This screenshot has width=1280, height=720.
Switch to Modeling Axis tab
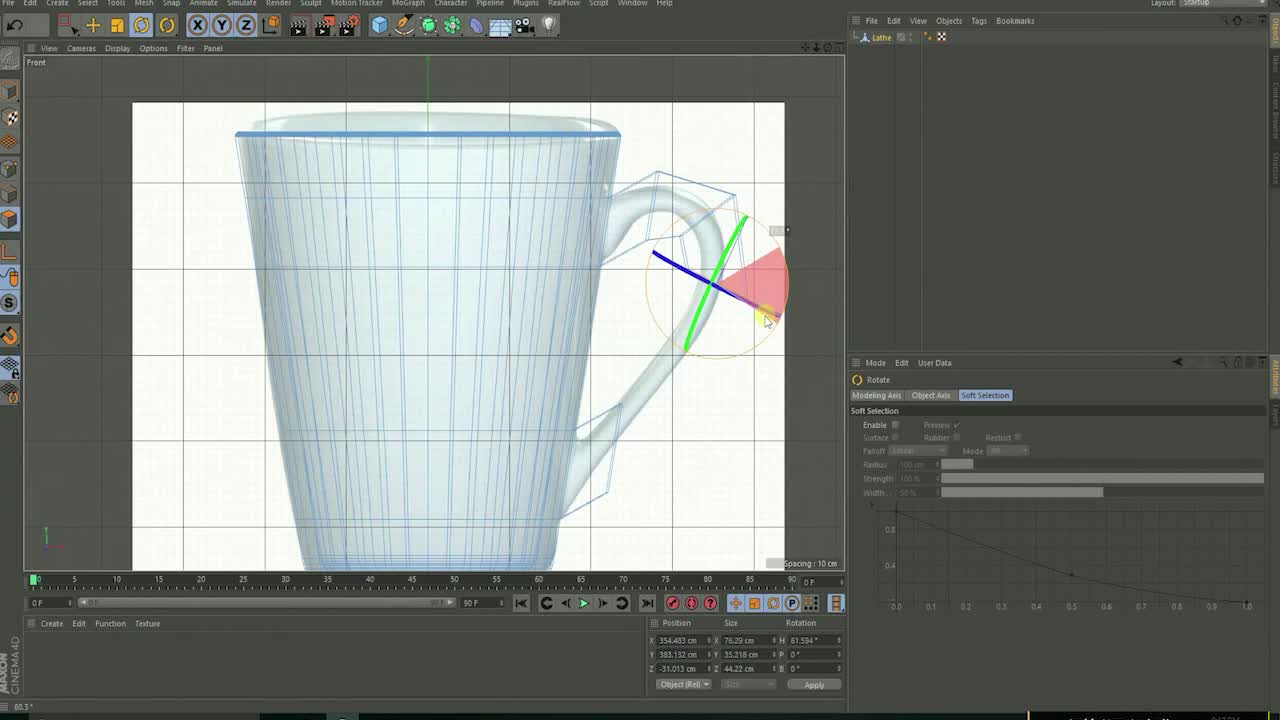click(x=876, y=395)
